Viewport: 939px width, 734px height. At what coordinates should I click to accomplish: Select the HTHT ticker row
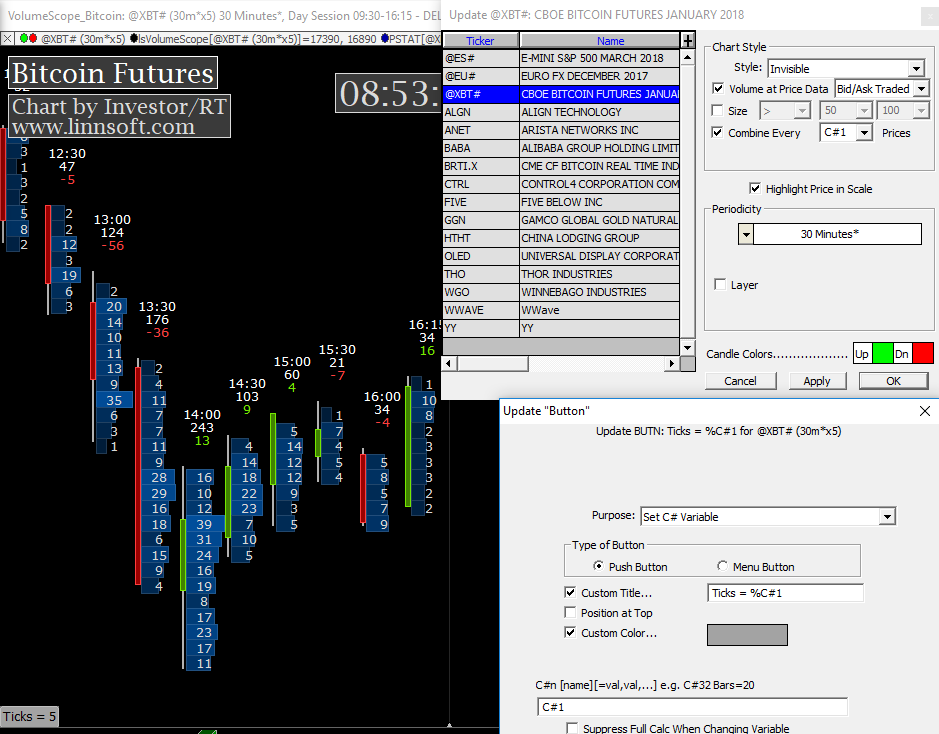[x=561, y=238]
